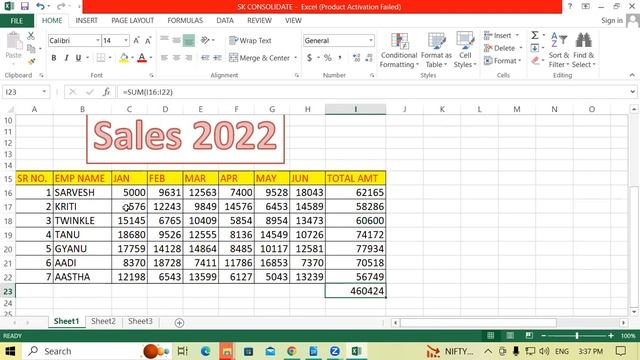
Task: Increase font size with the large A icon
Action: [137, 40]
